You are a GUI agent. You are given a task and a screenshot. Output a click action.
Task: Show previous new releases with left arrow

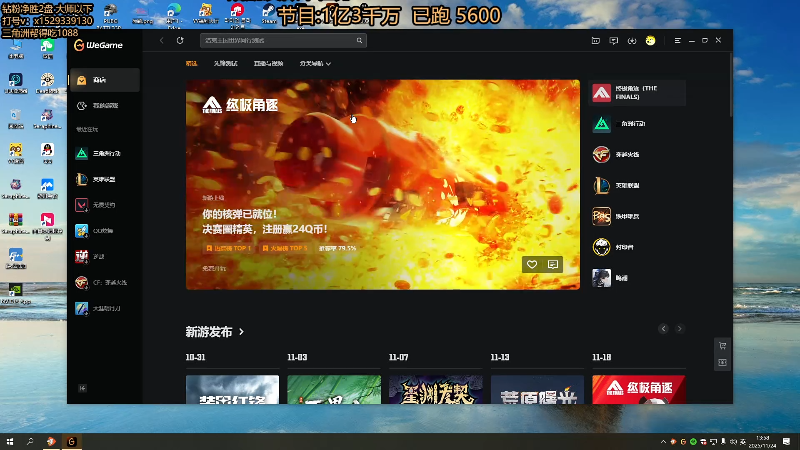[x=663, y=329]
